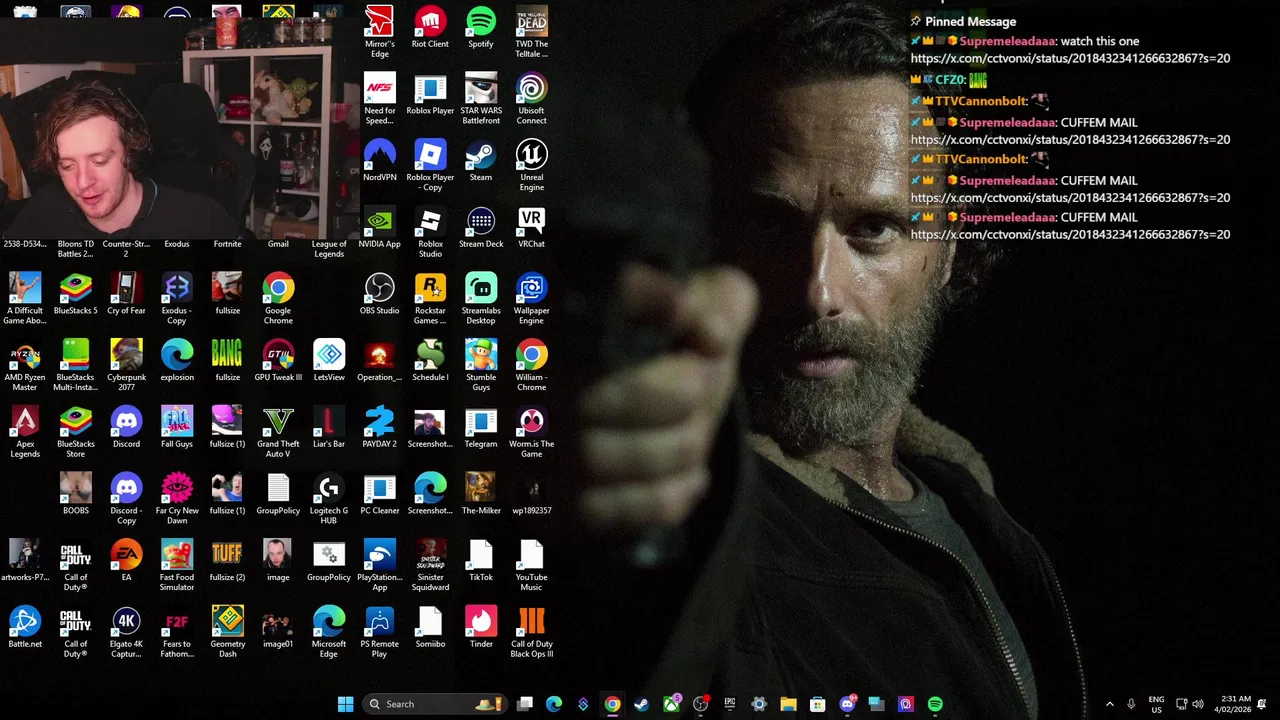The height and width of the screenshot is (720, 1280).
Task: Select The-Milker desktop icon
Action: 481,494
